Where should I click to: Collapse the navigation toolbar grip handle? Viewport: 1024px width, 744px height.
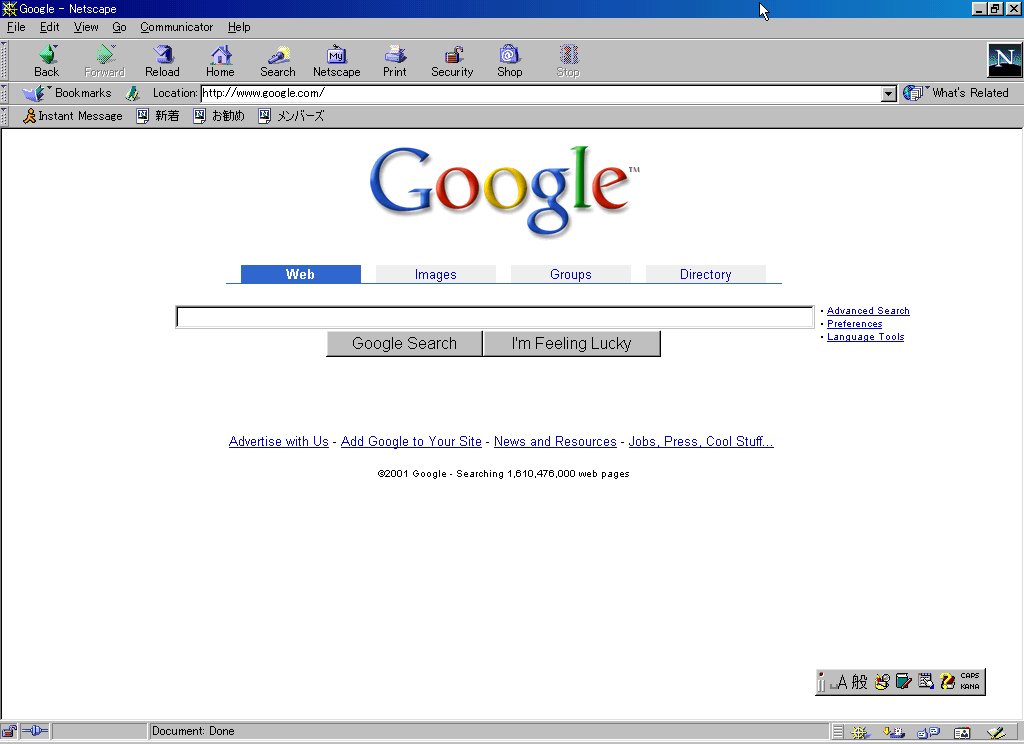tap(4, 61)
